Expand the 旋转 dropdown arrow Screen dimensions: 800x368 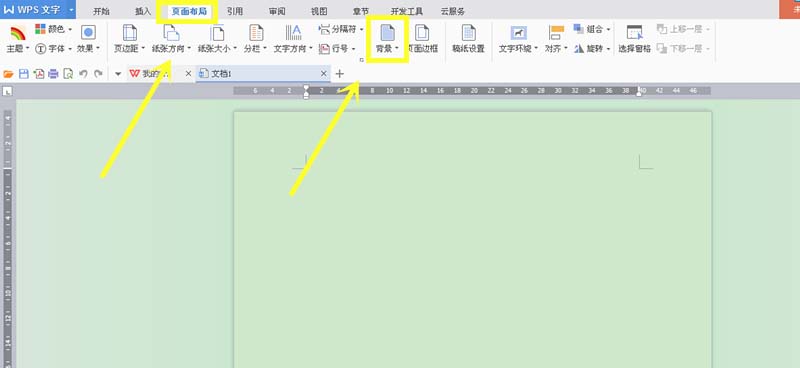609,49
